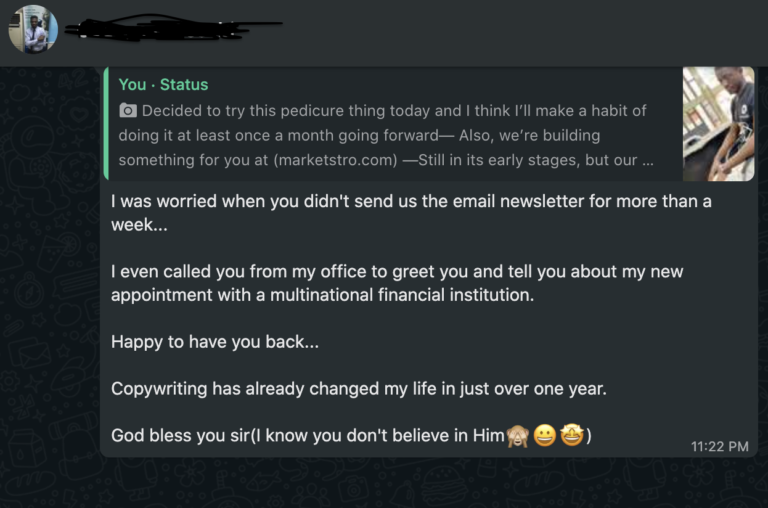This screenshot has width=768, height=508.
Task: Click the green bar beside the quoted status
Action: click(106, 124)
